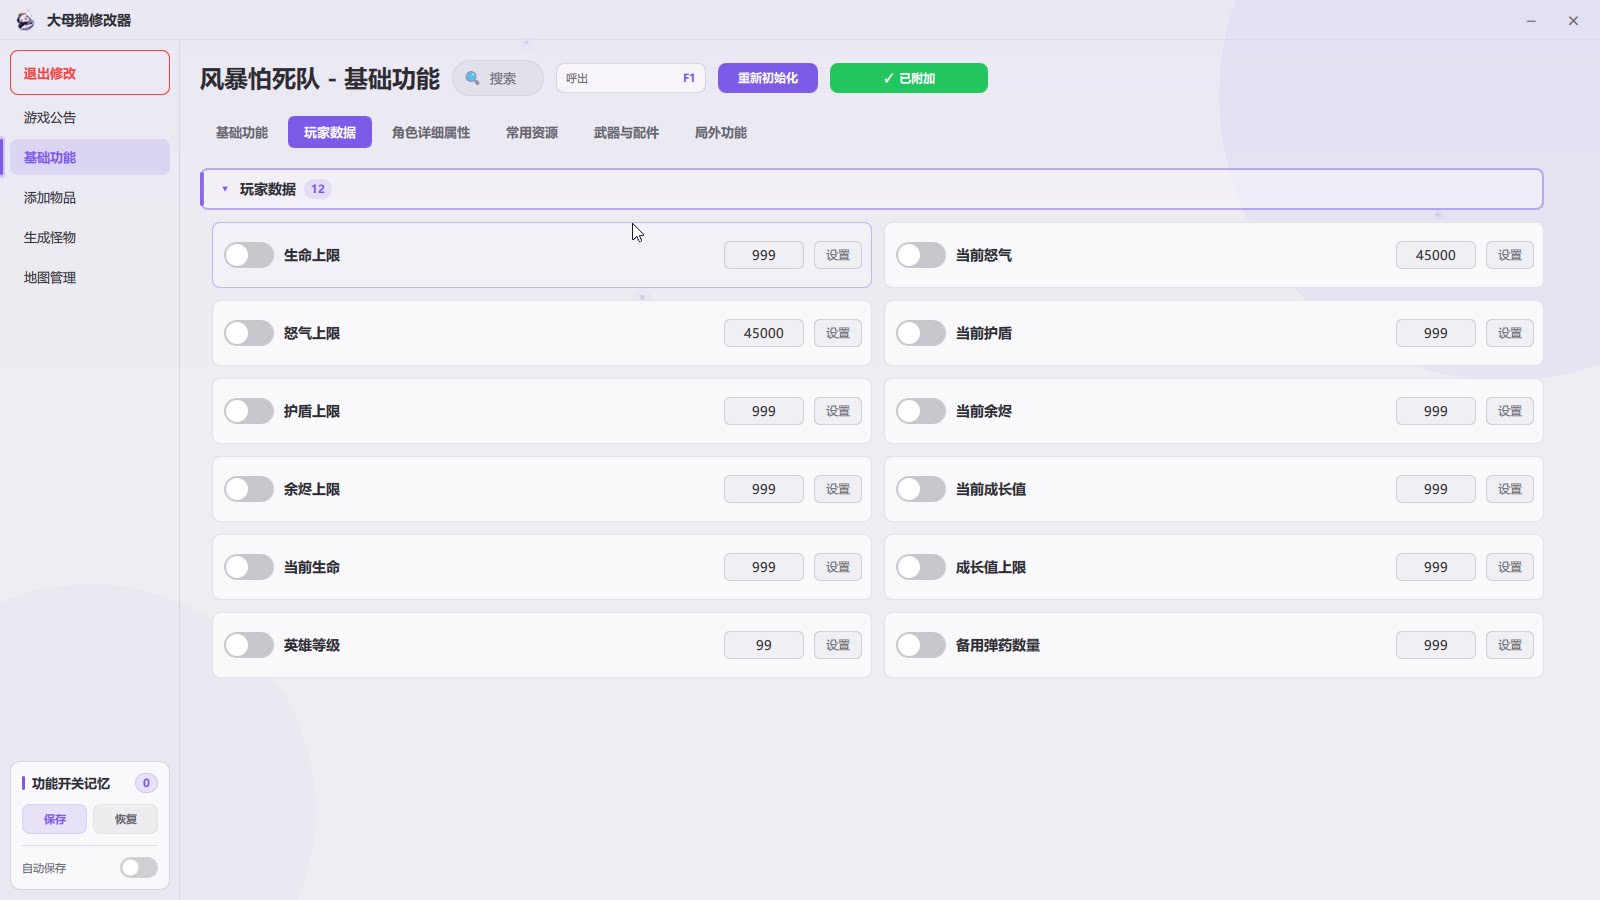Toggle the 当前怒气 switch
Image resolution: width=1600 pixels, height=900 pixels.
click(921, 255)
